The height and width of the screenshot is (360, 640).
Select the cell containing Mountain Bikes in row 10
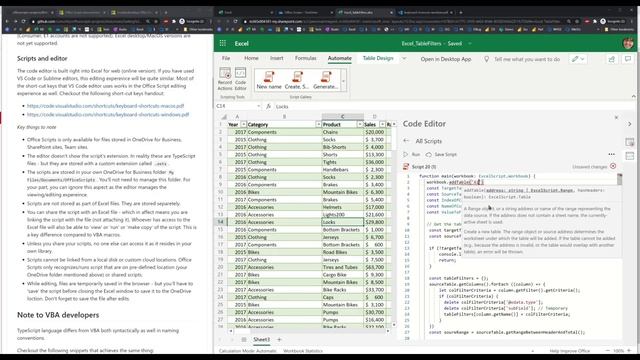click(x=342, y=192)
